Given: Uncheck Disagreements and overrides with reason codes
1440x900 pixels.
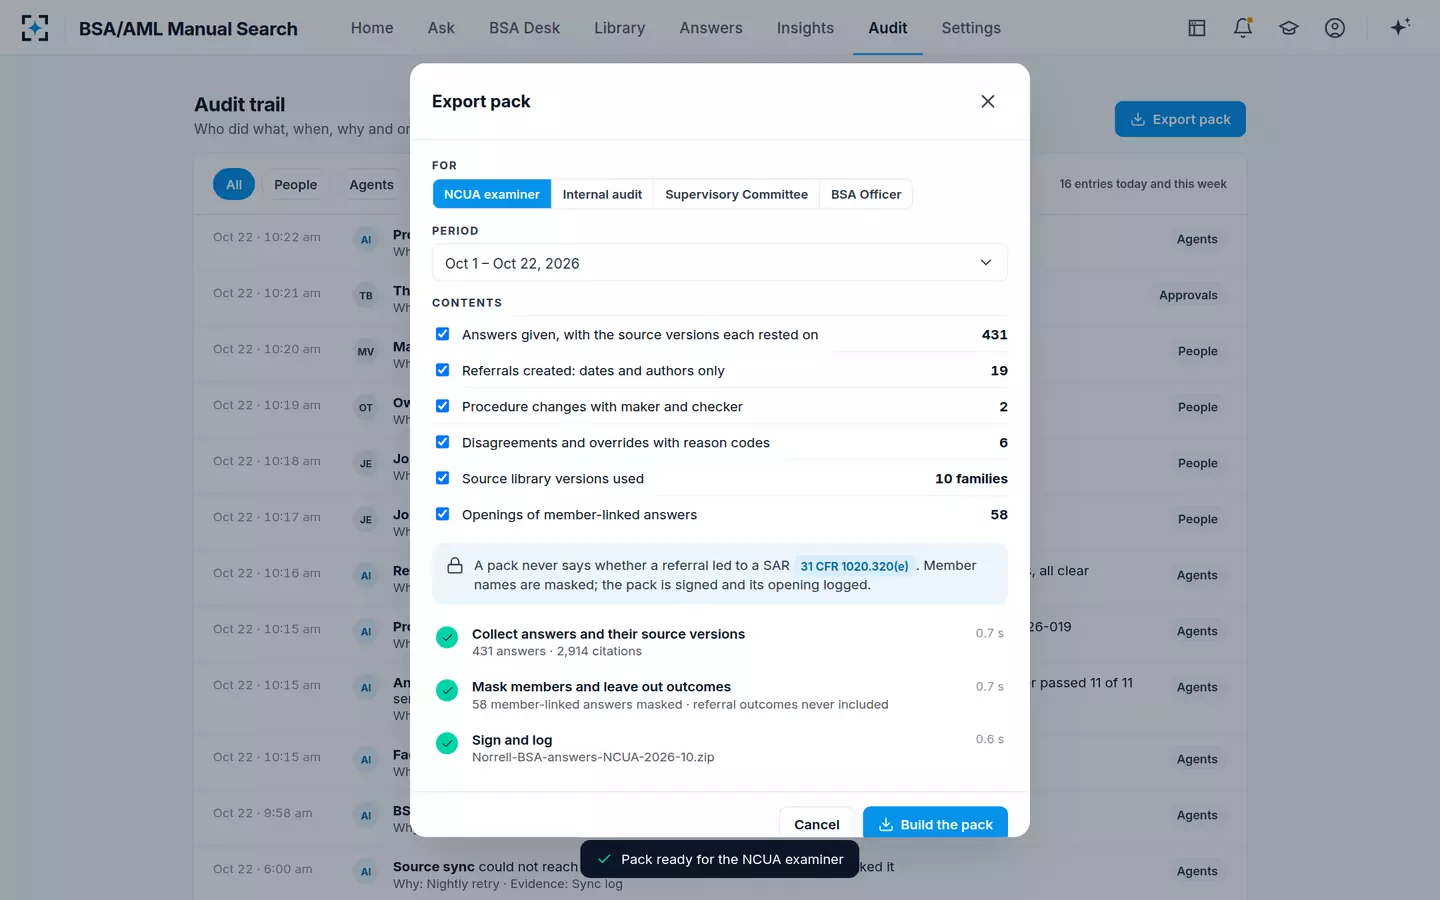Looking at the screenshot, I should (x=442, y=442).
